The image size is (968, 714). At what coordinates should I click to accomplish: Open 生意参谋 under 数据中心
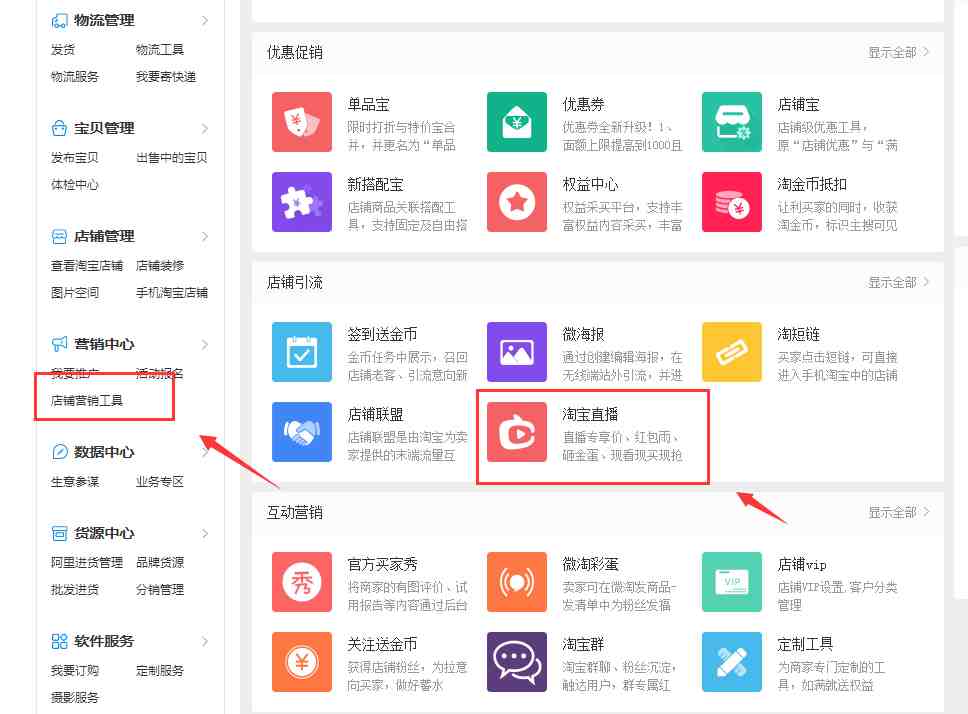coord(75,482)
